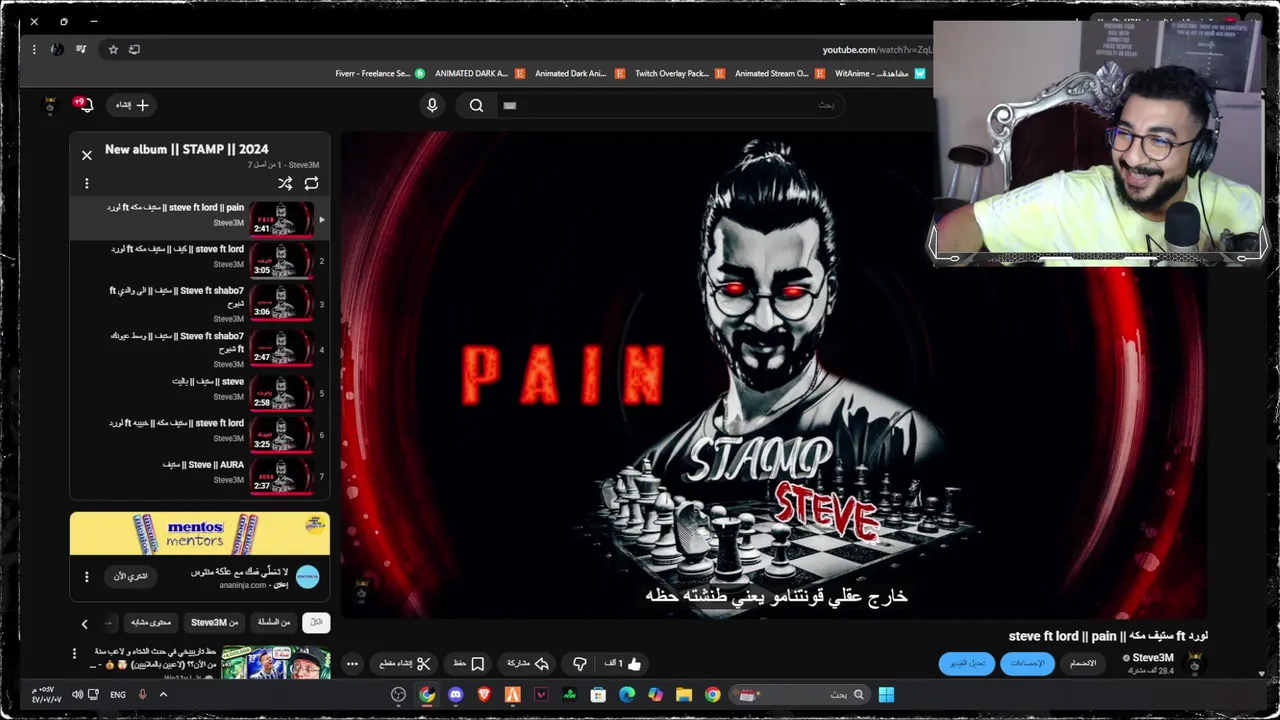Select playlist track 5, the 2:58 one
Screen dimensions: 1280x720
199,392
